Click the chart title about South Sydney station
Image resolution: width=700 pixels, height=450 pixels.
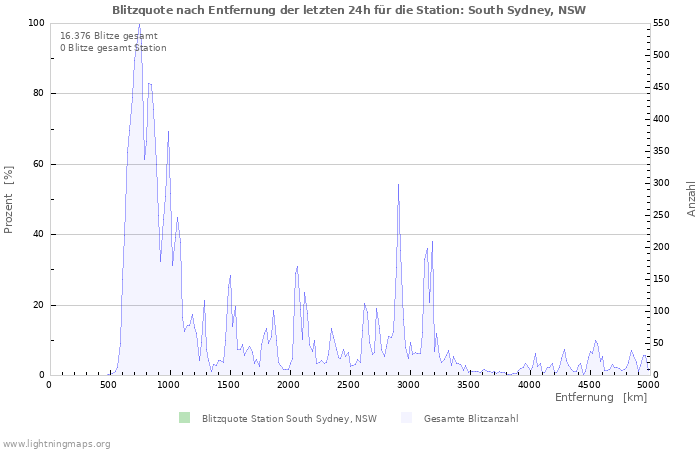click(x=349, y=10)
